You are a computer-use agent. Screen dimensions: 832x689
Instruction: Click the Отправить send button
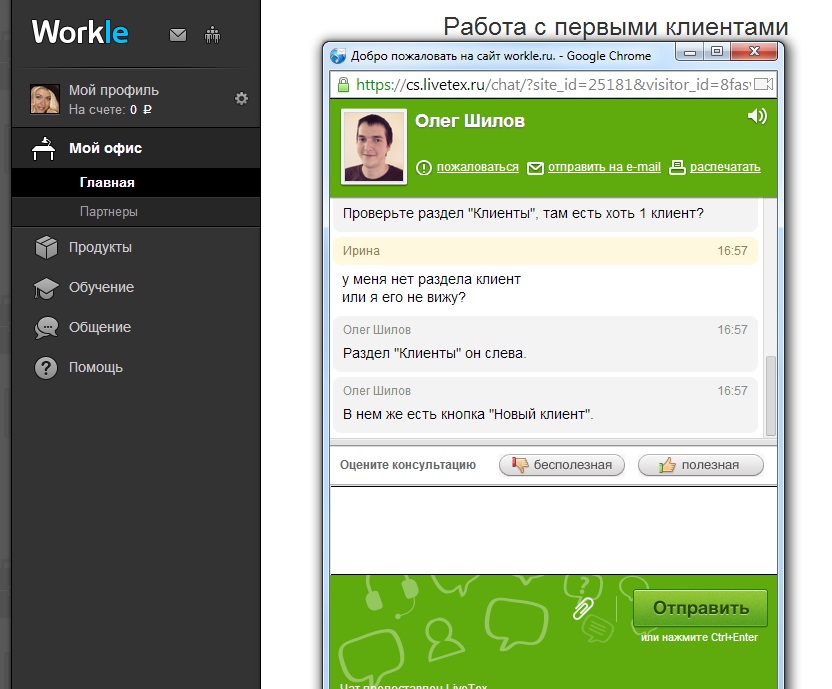click(700, 608)
